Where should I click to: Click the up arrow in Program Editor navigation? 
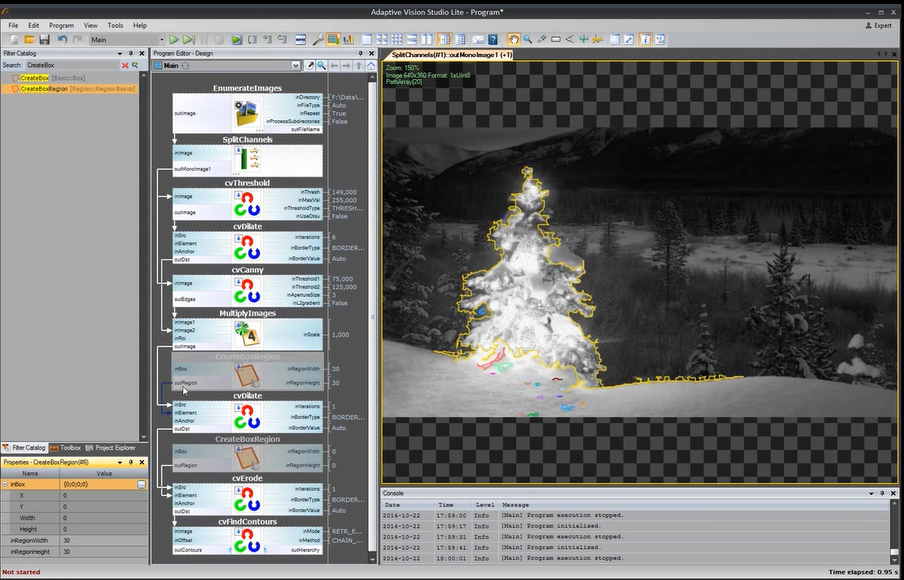click(x=359, y=66)
